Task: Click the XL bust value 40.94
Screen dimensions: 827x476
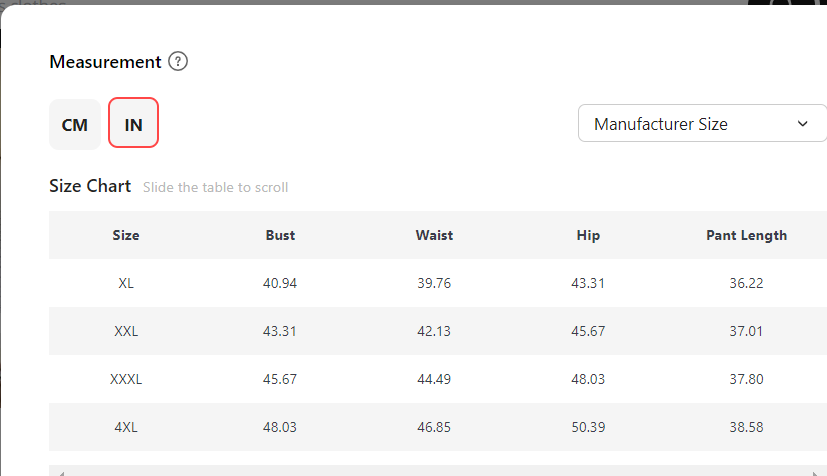Action: (x=280, y=283)
